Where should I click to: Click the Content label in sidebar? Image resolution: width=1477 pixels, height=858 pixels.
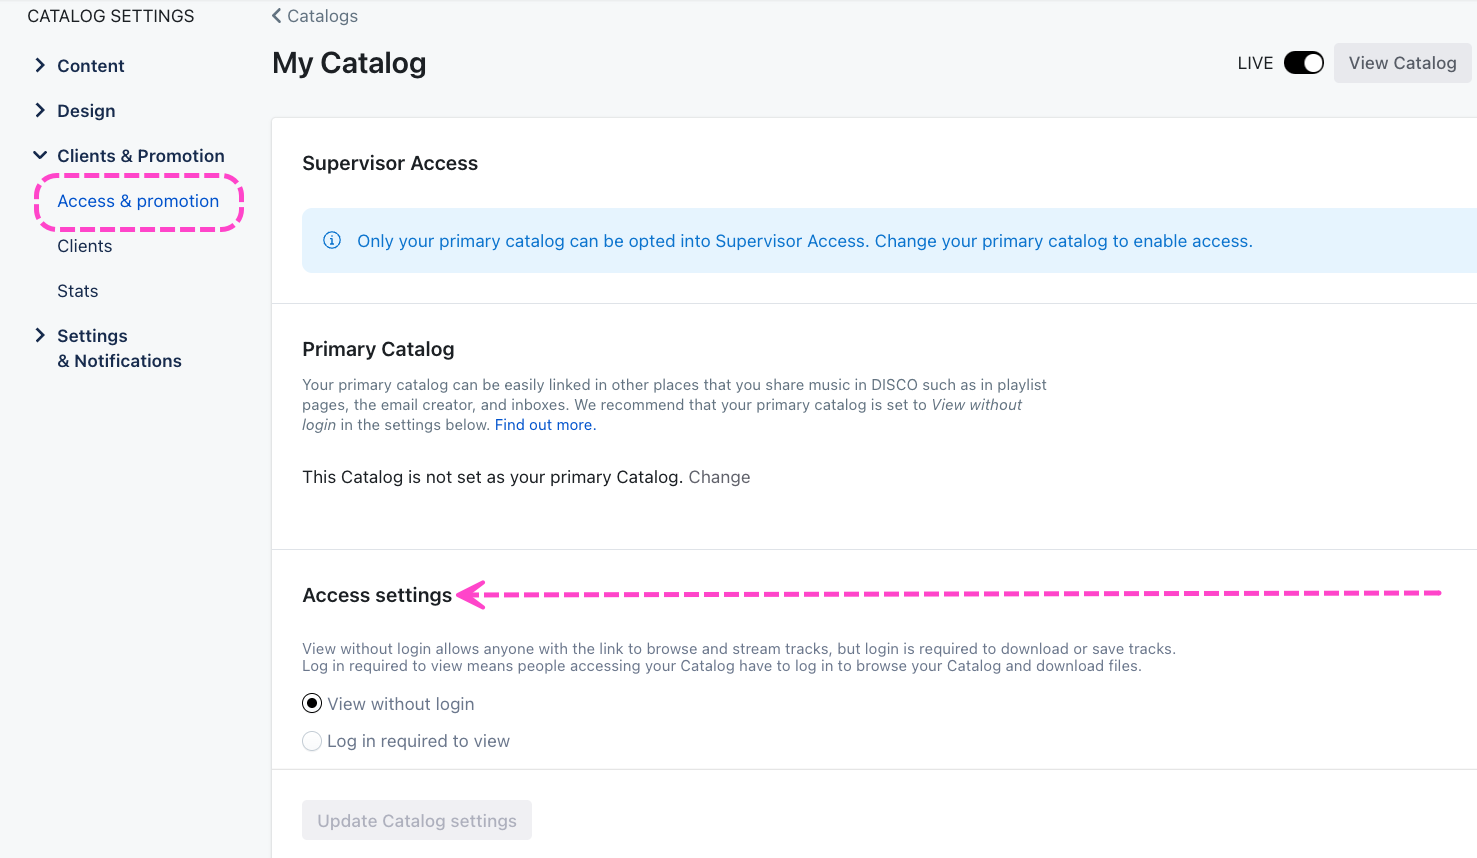coord(91,66)
